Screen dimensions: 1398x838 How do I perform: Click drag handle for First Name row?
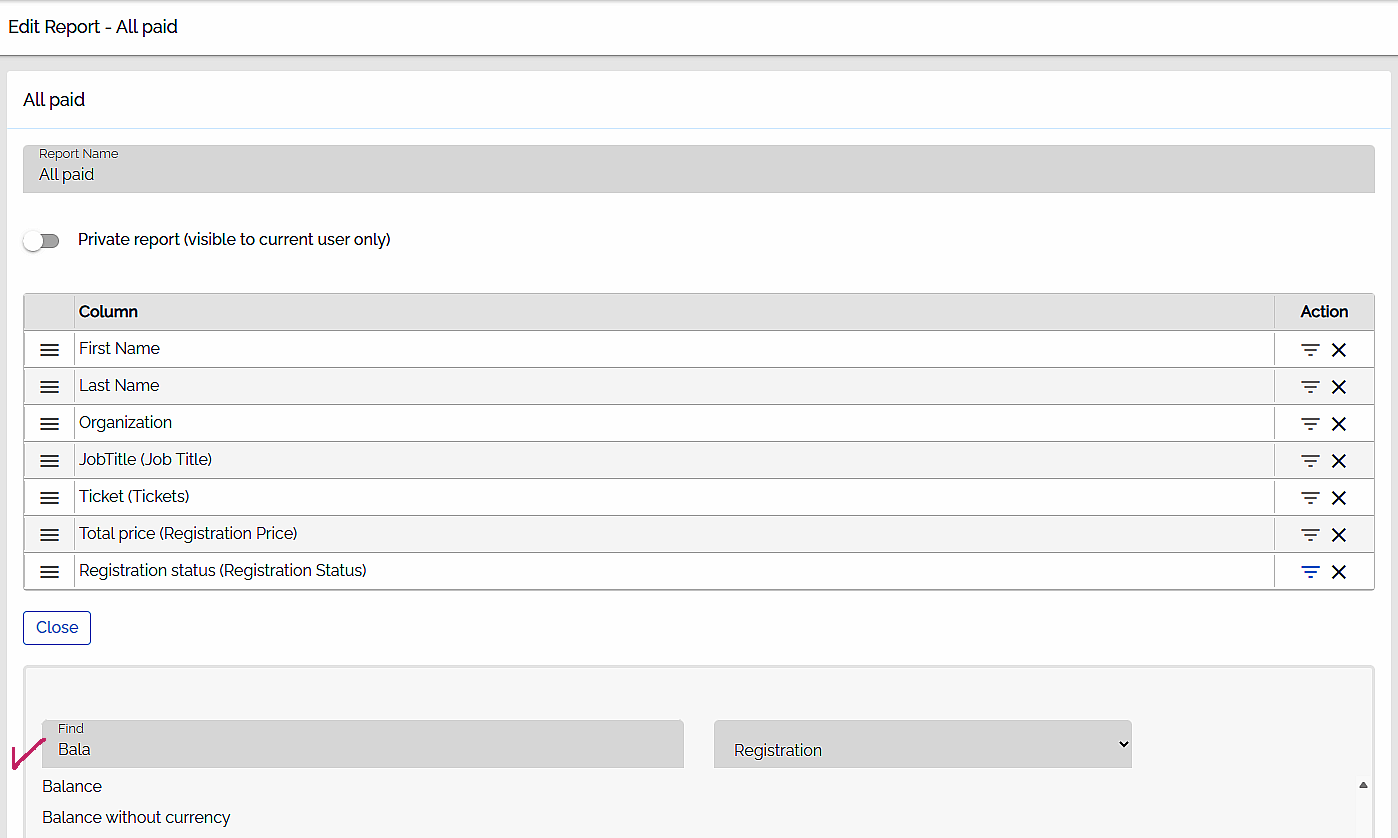(49, 350)
